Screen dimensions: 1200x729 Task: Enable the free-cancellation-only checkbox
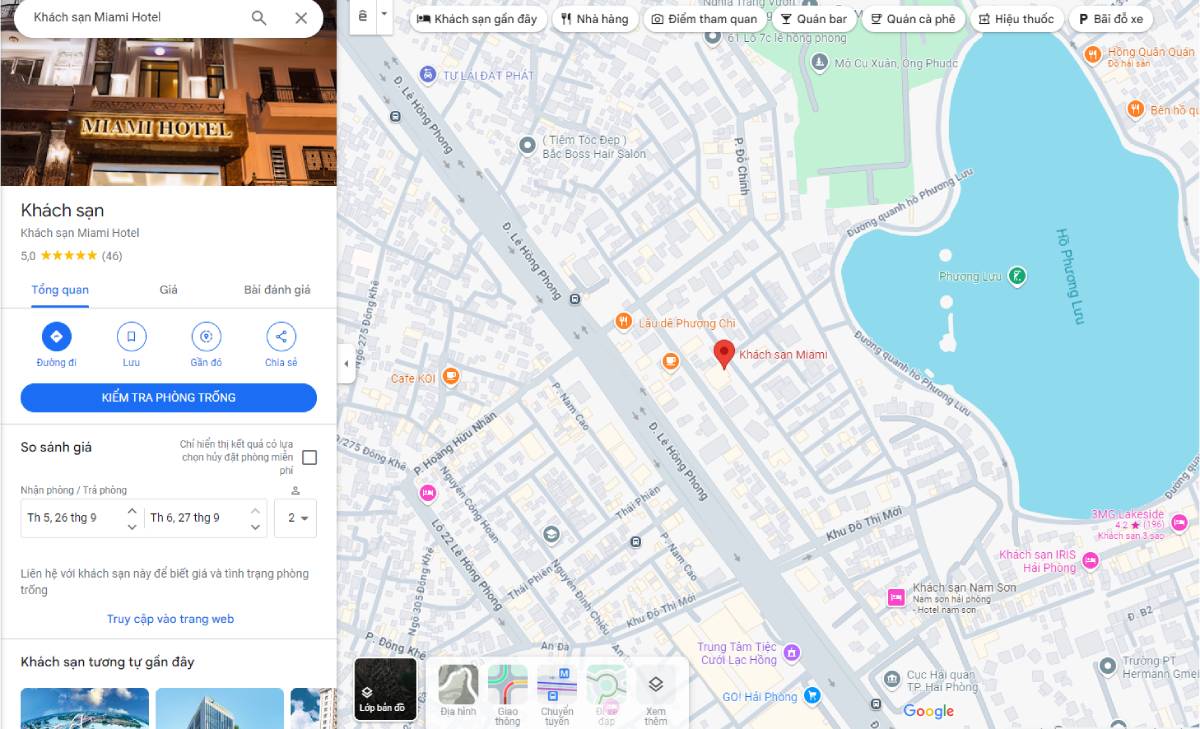310,458
